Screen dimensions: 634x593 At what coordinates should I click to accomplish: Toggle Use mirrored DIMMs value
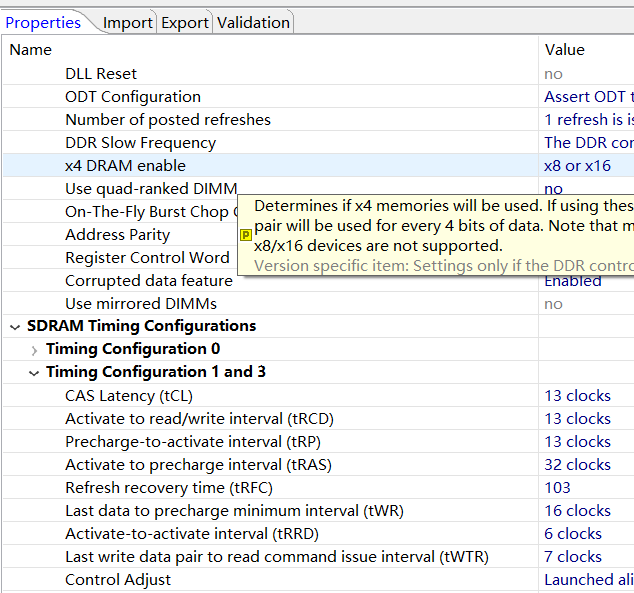click(553, 304)
